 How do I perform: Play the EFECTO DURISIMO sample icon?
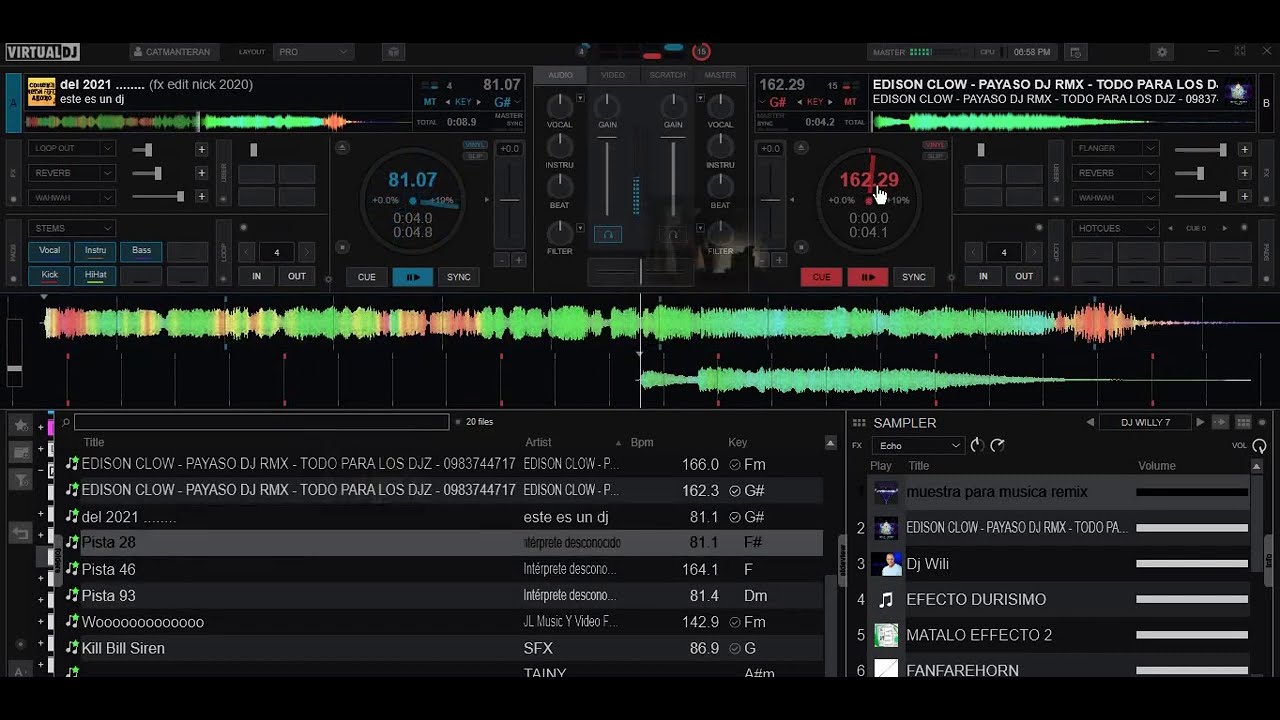click(x=886, y=600)
